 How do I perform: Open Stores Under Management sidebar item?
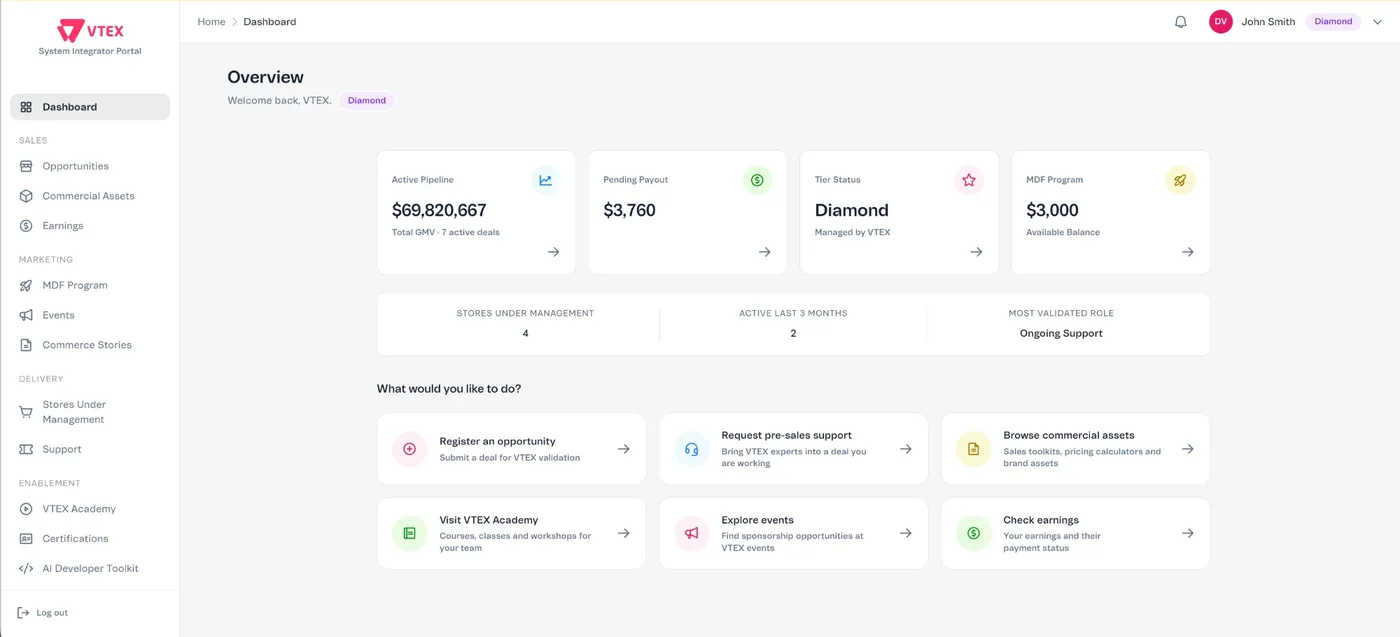coord(90,412)
